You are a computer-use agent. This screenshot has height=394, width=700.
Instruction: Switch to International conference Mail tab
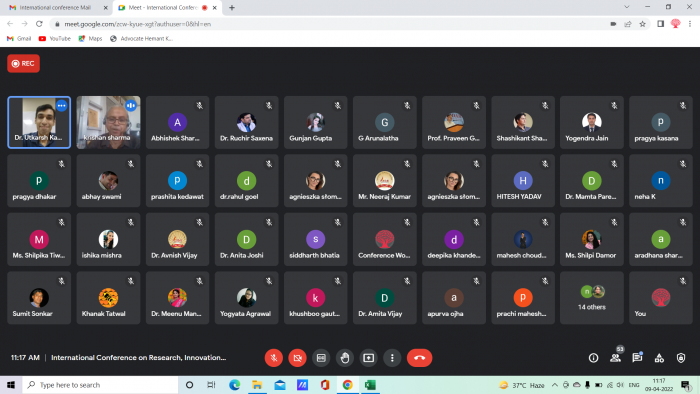pyautogui.click(x=55, y=8)
